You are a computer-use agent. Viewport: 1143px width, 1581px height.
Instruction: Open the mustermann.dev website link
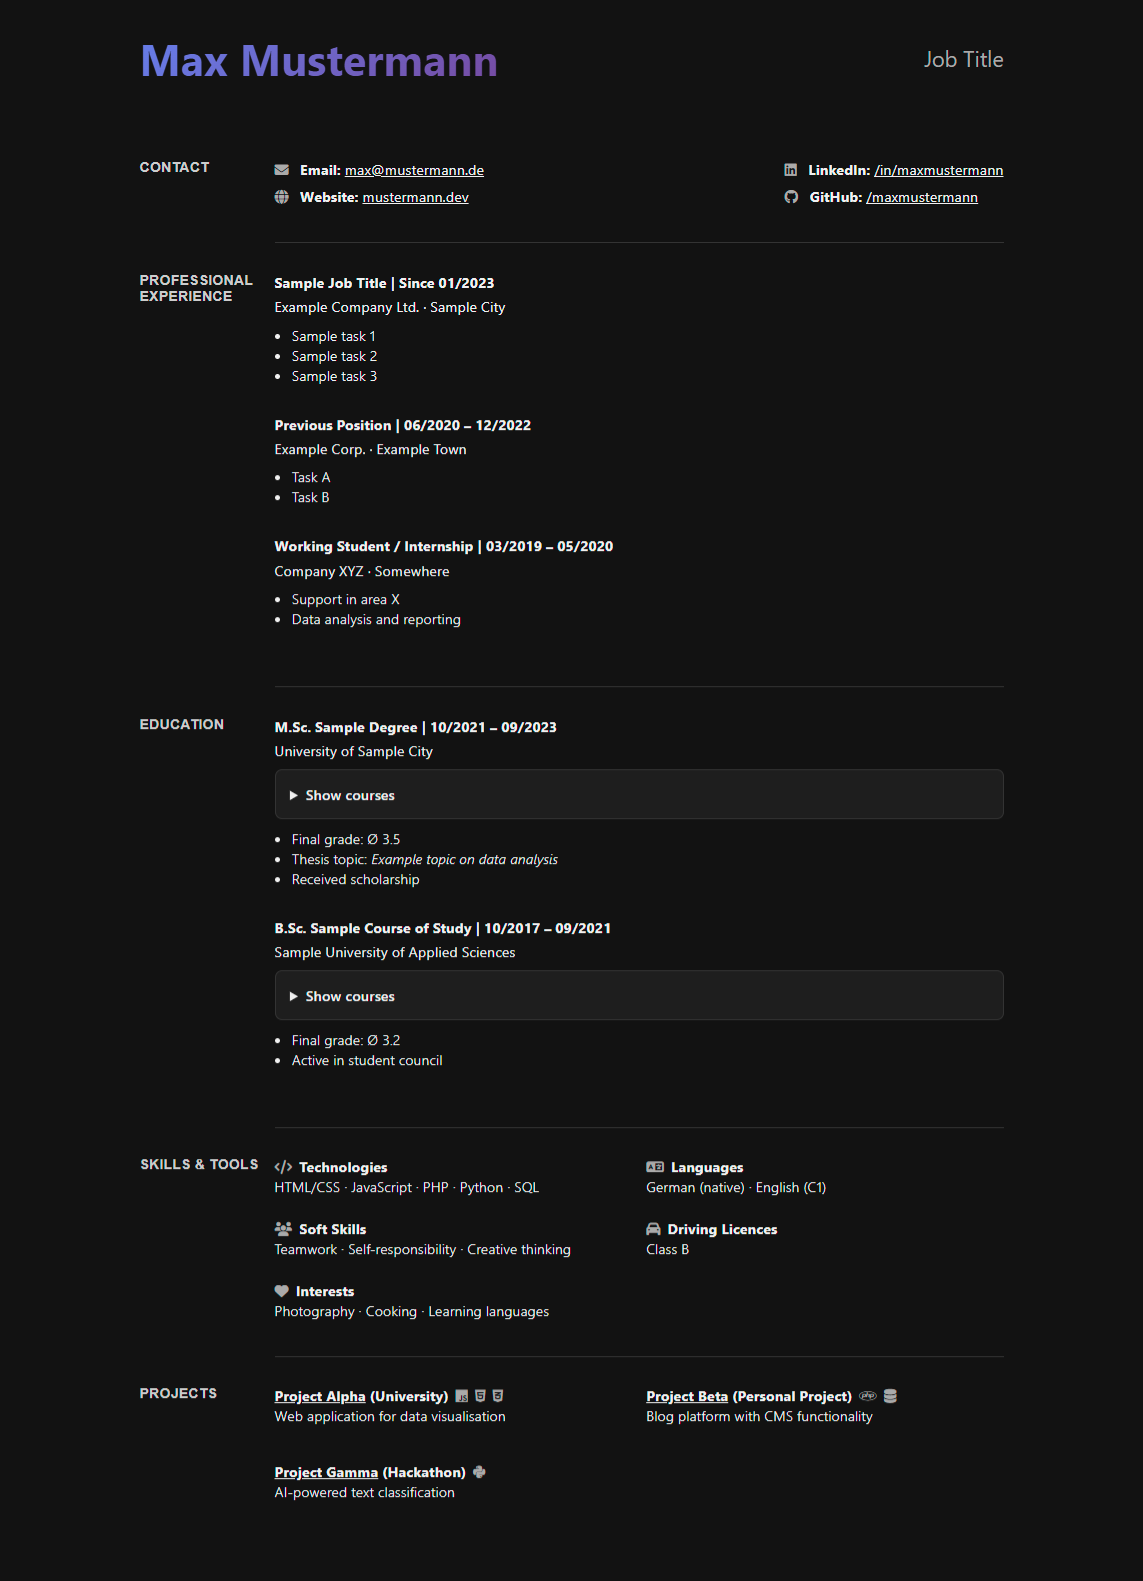pyautogui.click(x=415, y=197)
